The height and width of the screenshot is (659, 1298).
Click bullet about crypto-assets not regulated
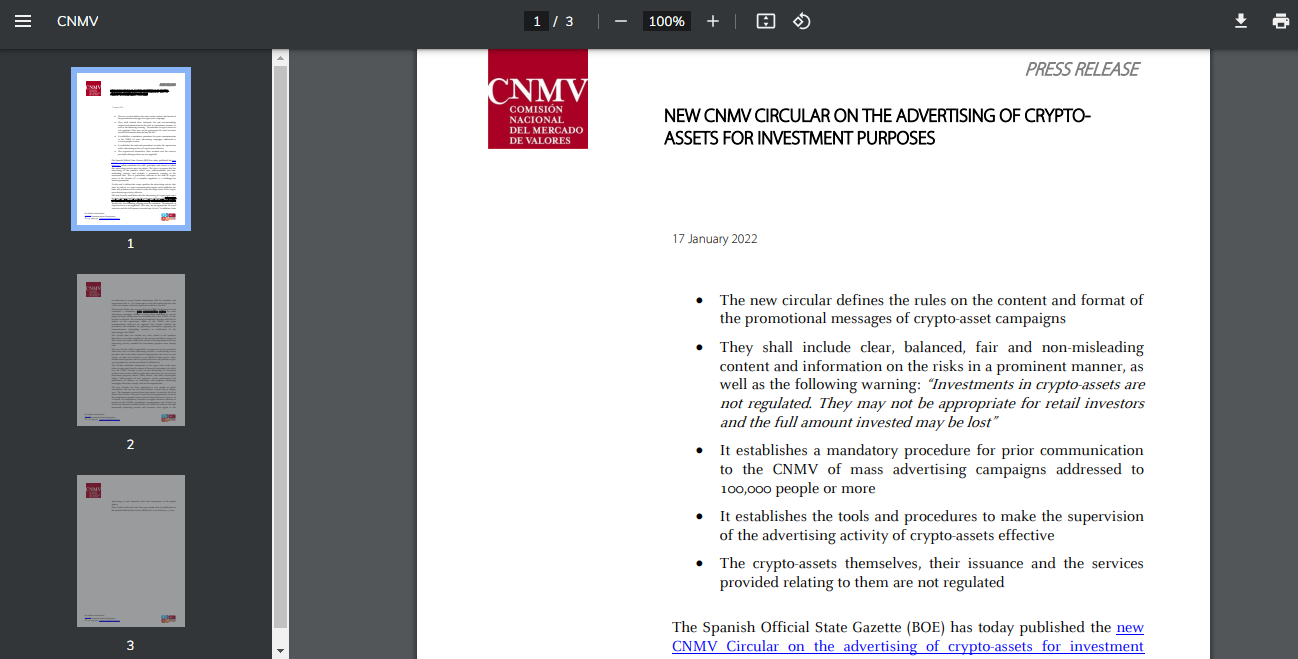click(x=932, y=573)
